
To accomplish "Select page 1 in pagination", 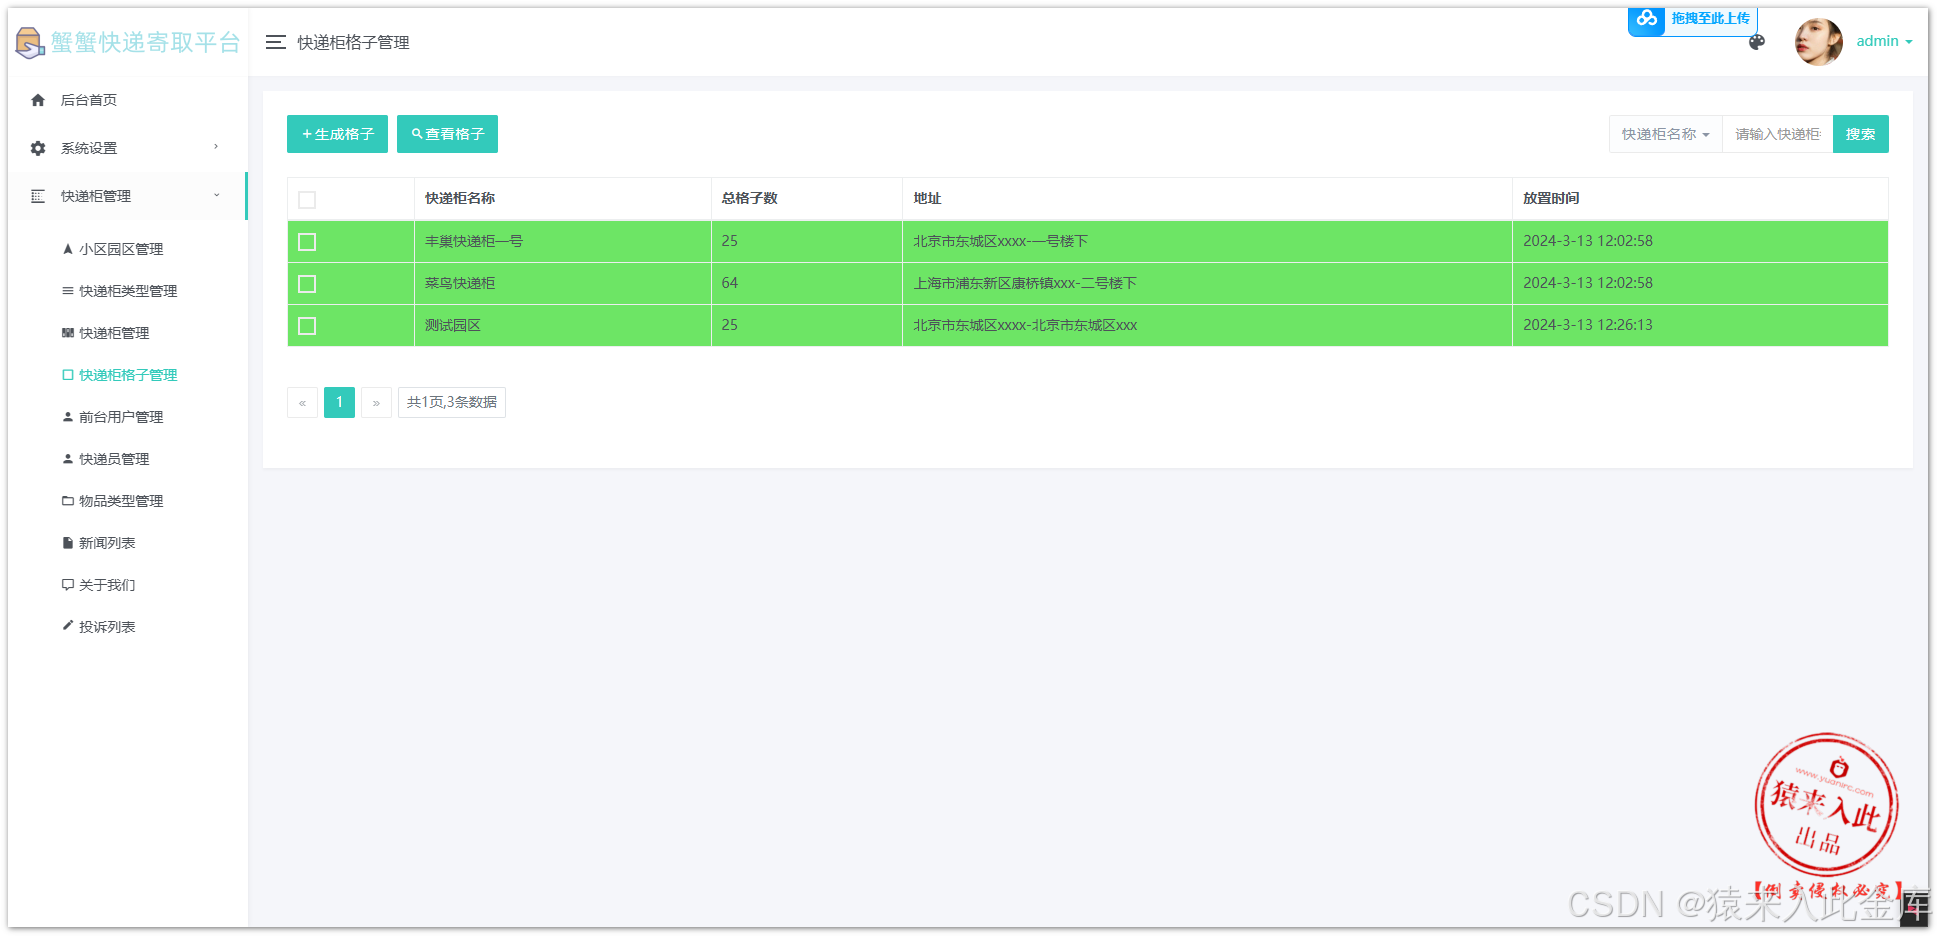I will point(339,402).
